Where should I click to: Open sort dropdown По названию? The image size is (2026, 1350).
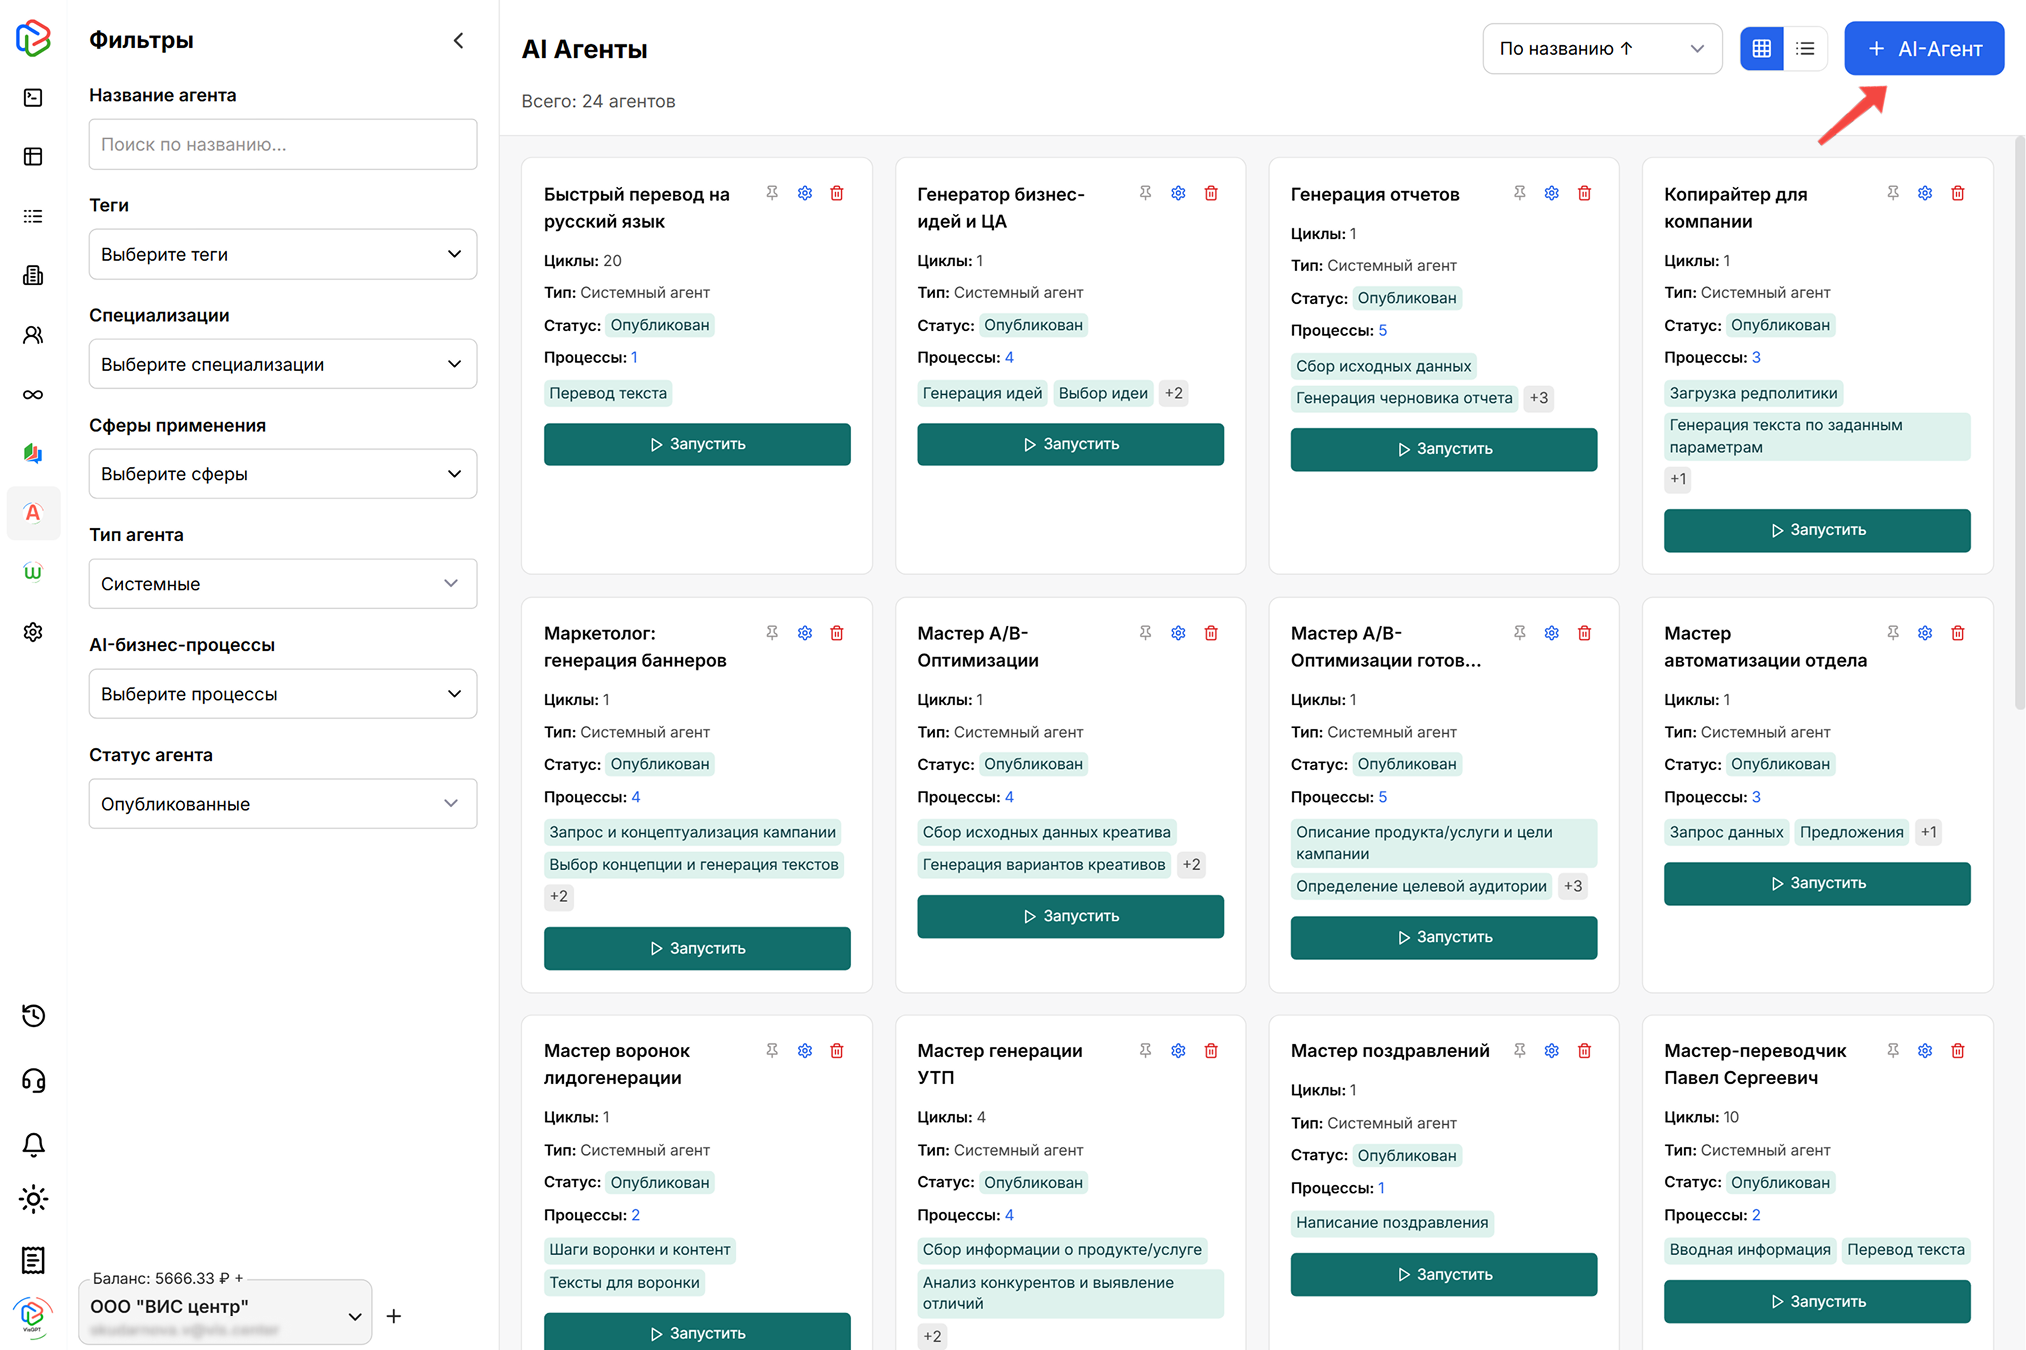pyautogui.click(x=1600, y=48)
